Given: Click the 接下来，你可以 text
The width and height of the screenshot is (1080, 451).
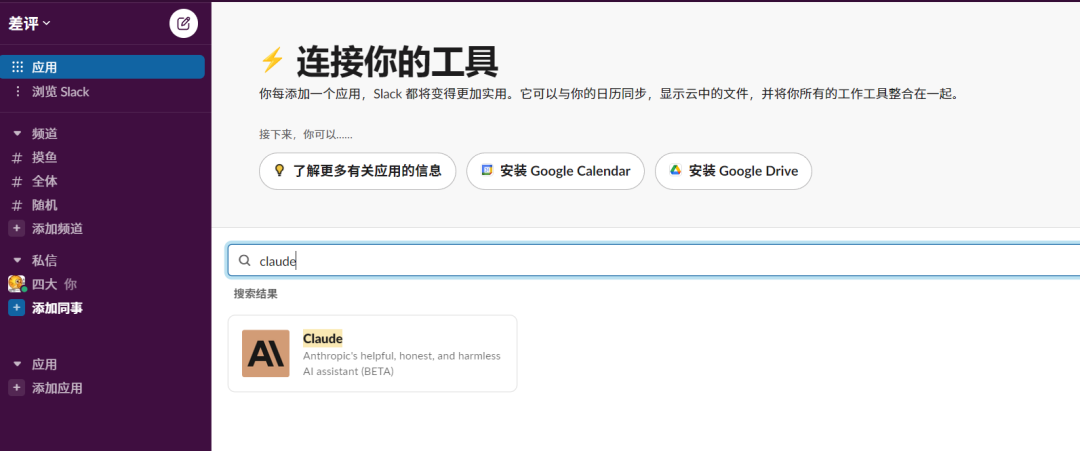Looking at the screenshot, I should tap(306, 134).
